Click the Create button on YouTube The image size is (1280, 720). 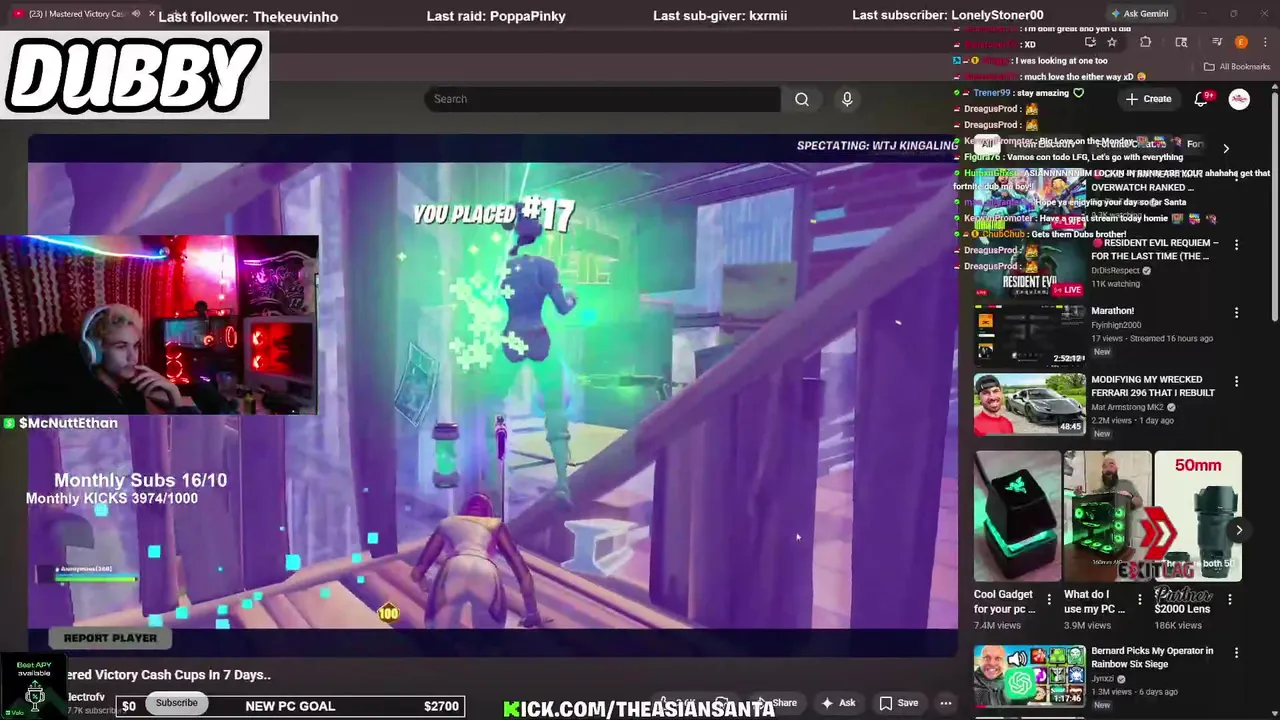[x=1148, y=99]
